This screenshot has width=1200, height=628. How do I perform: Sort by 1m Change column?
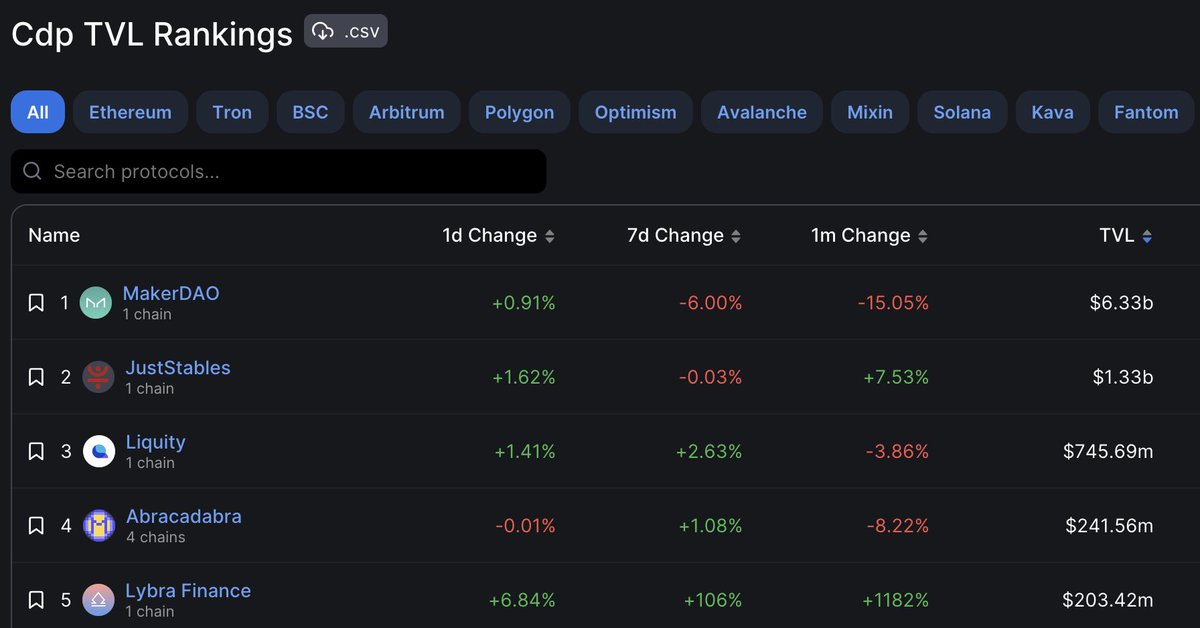click(869, 236)
